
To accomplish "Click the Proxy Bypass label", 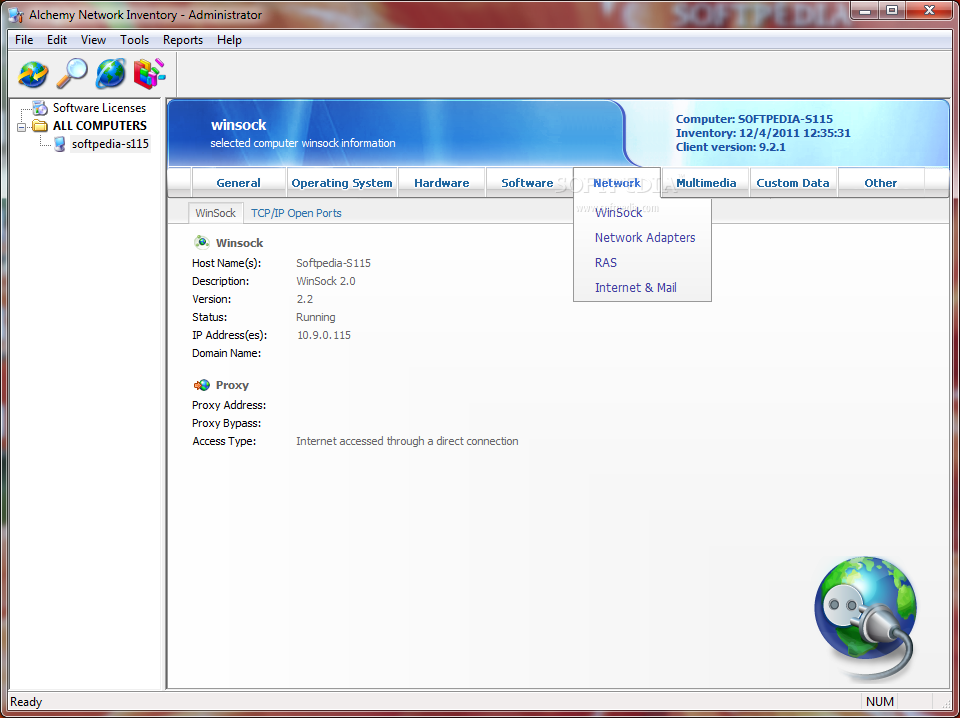I will point(227,424).
